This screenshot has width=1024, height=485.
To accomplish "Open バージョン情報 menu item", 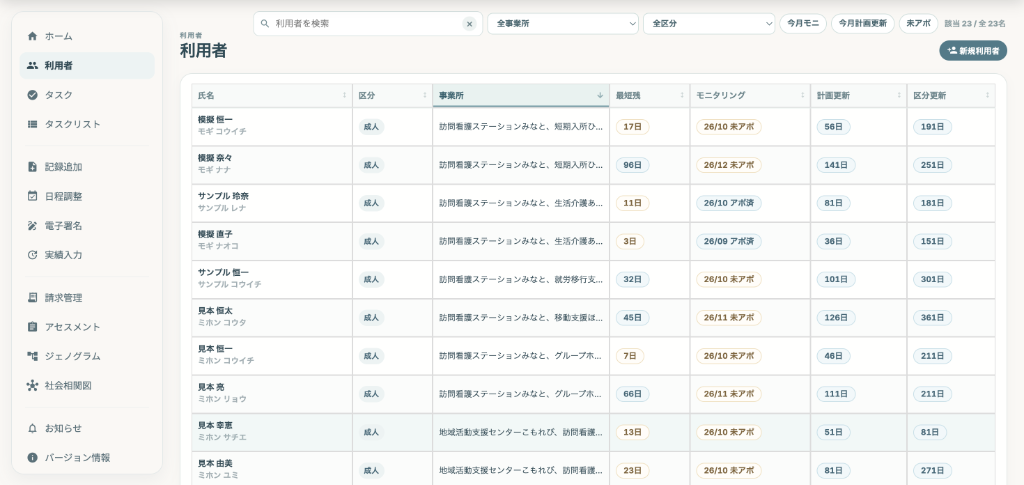I will [x=87, y=458].
